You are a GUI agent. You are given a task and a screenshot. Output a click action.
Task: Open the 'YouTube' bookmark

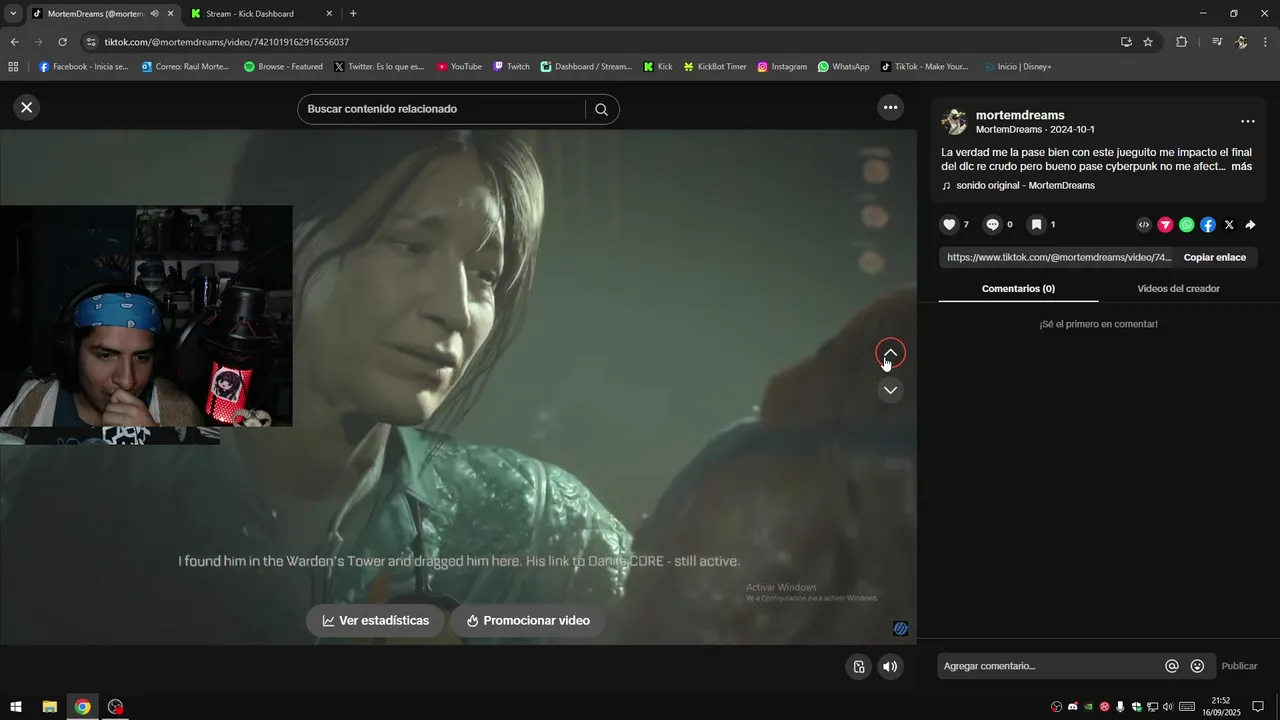point(459,67)
